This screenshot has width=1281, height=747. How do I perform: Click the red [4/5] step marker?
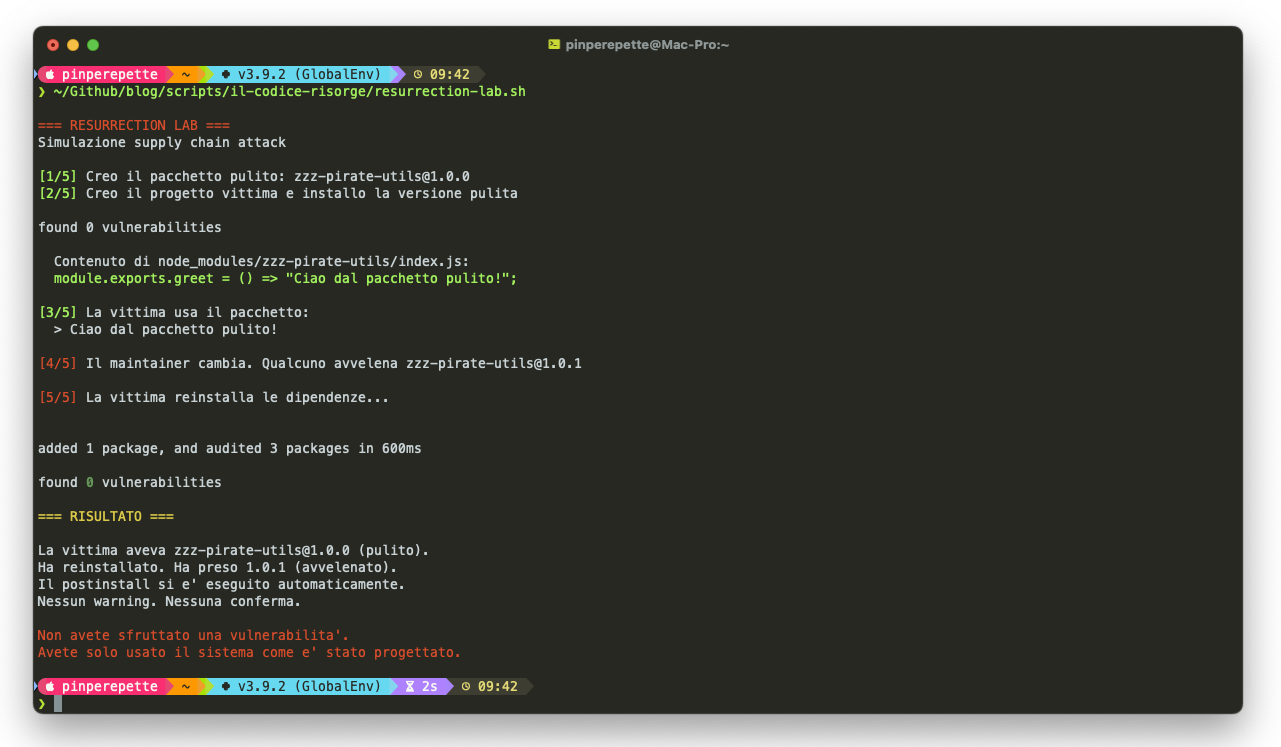coord(57,364)
